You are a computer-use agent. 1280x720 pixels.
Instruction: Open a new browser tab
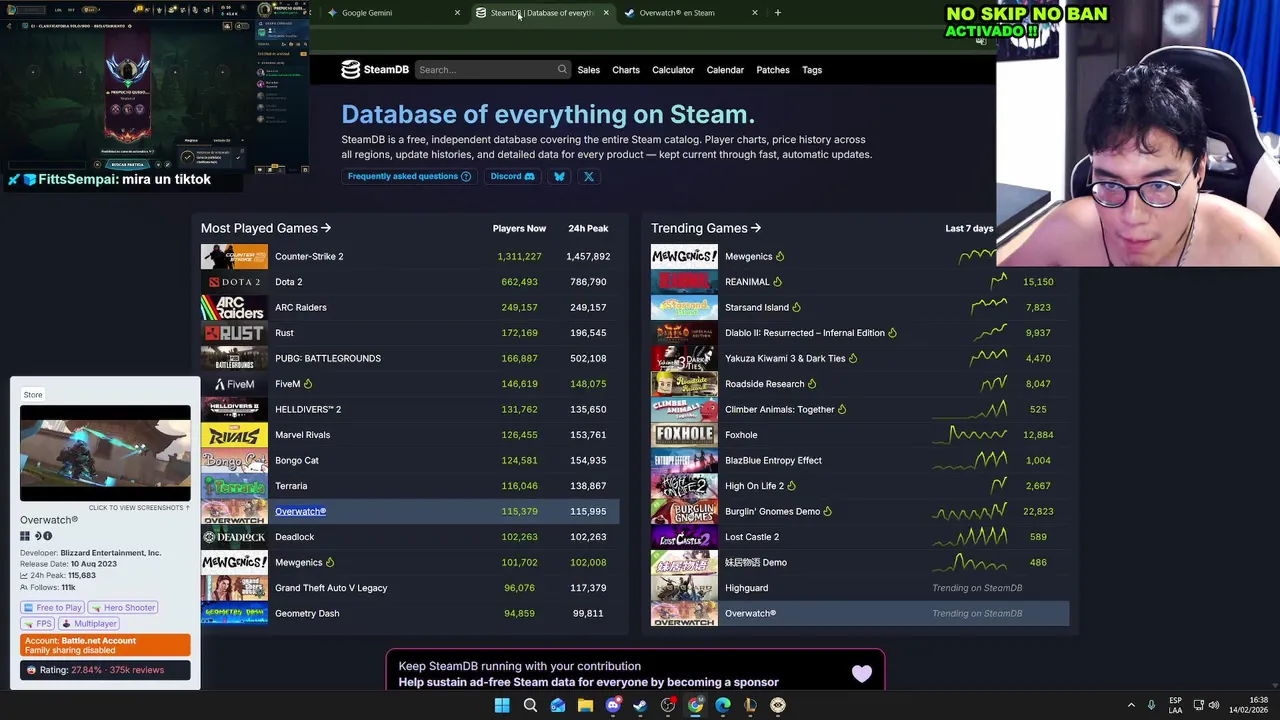coord(777,13)
